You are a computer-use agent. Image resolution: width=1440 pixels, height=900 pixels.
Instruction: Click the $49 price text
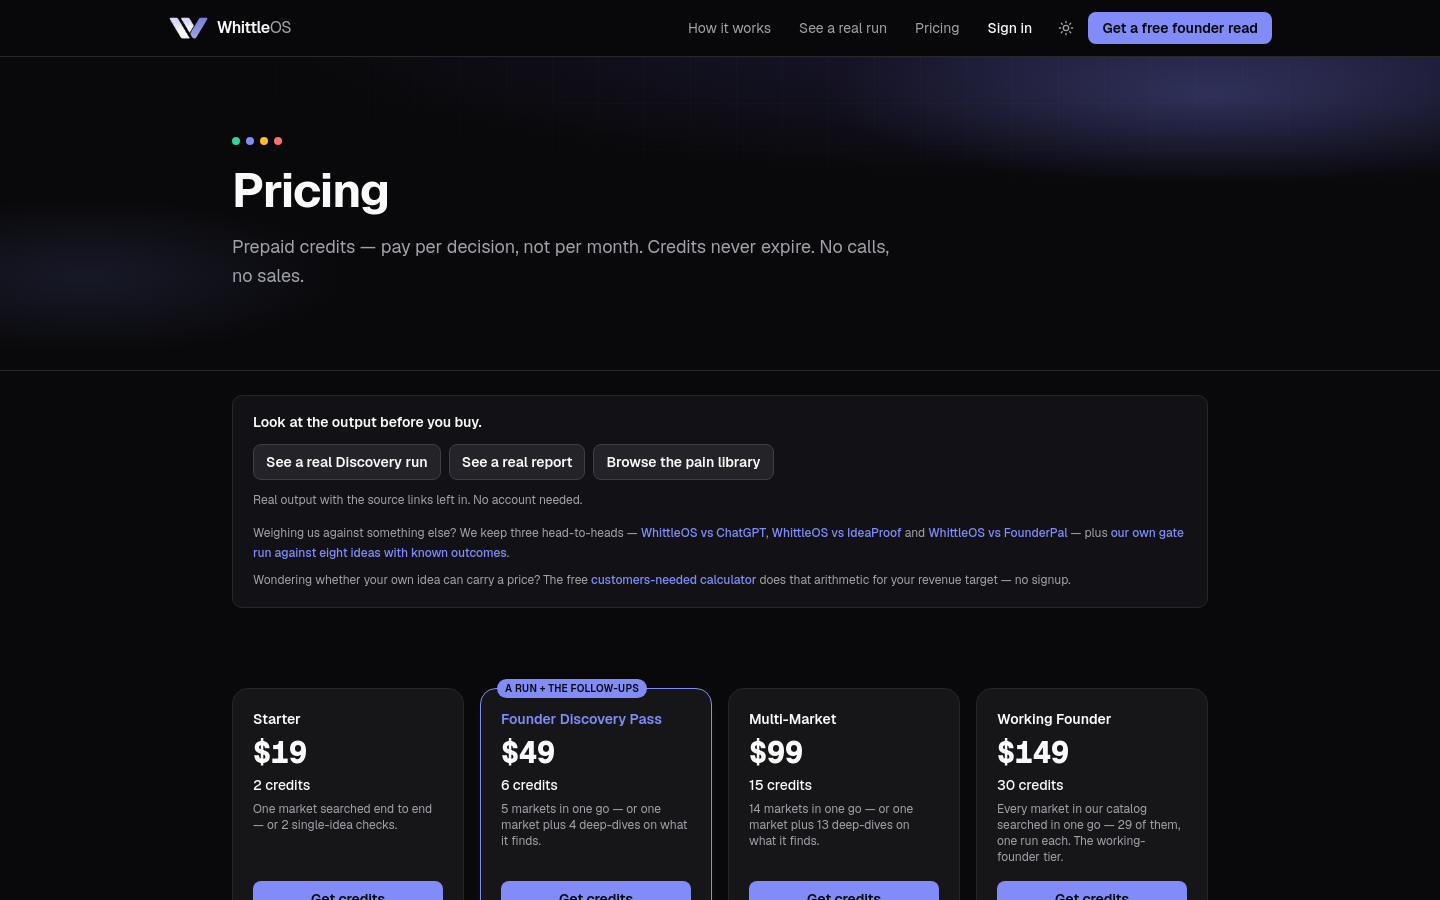[528, 752]
